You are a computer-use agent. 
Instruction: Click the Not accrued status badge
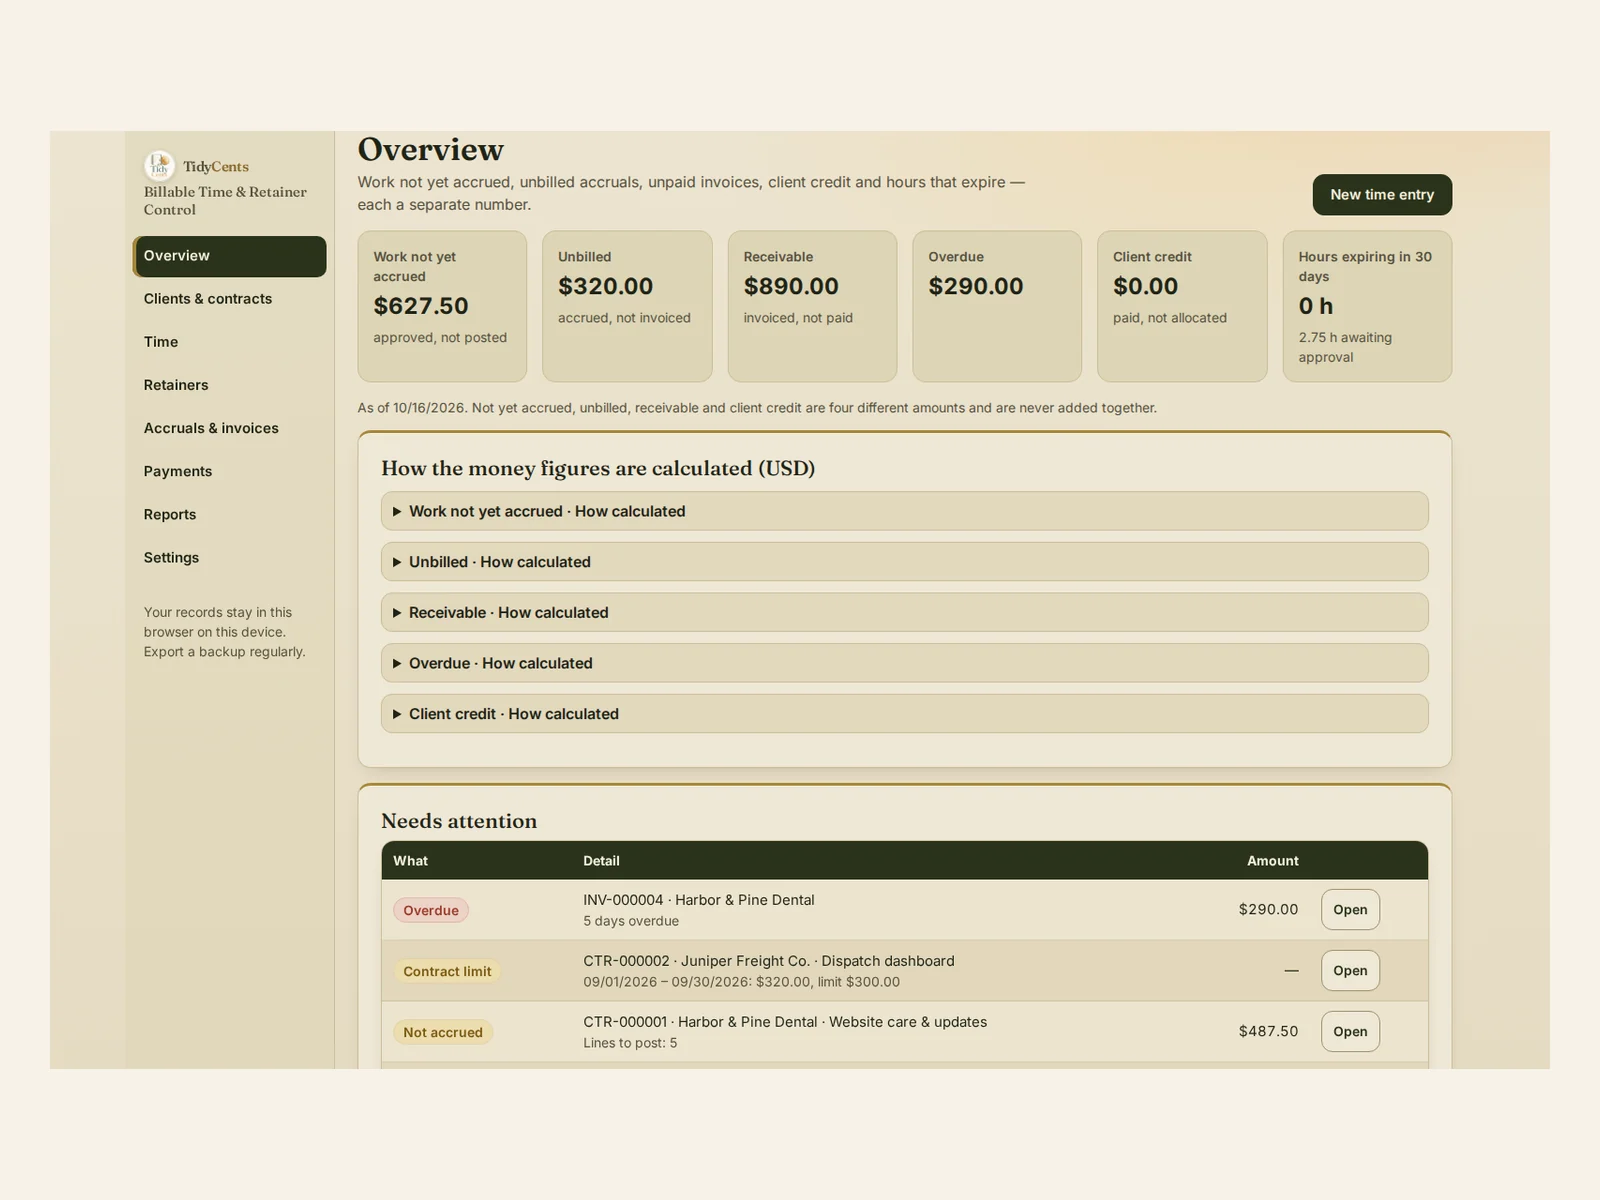443,1032
